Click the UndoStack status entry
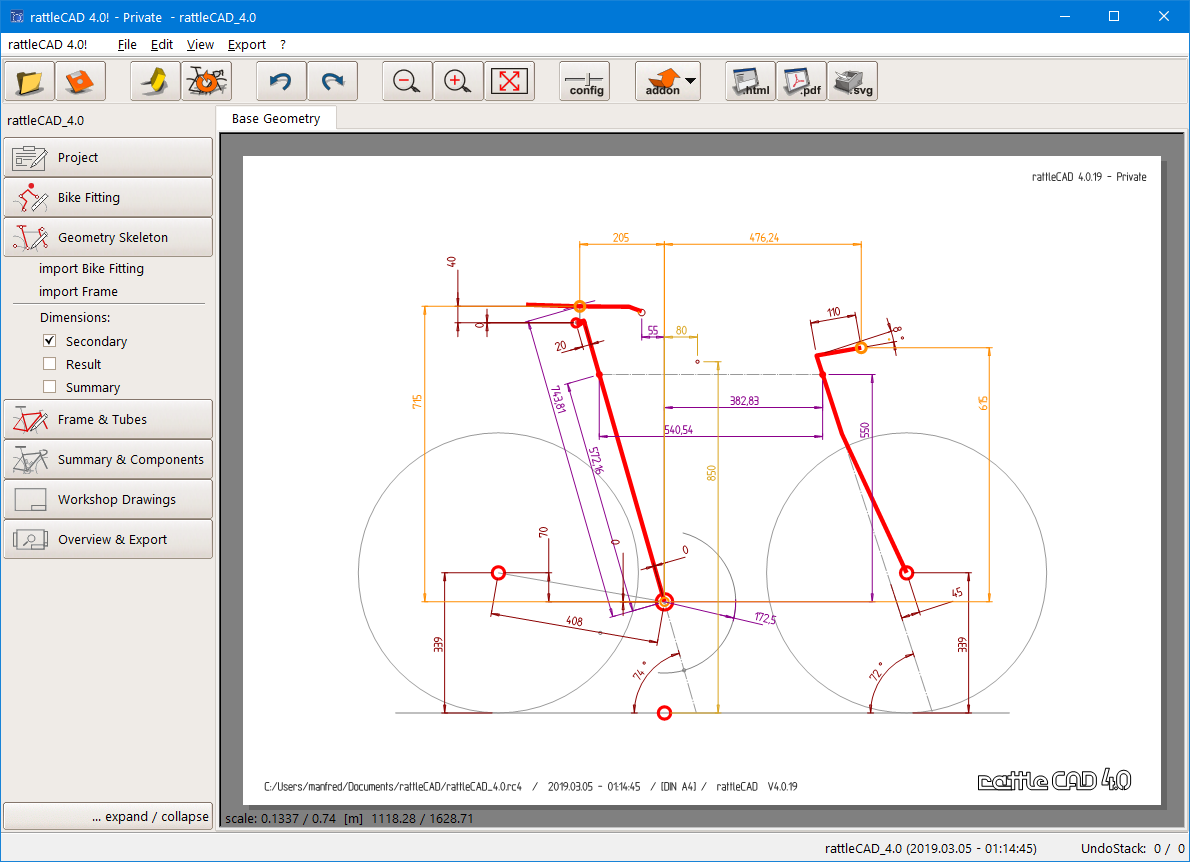 point(1132,848)
